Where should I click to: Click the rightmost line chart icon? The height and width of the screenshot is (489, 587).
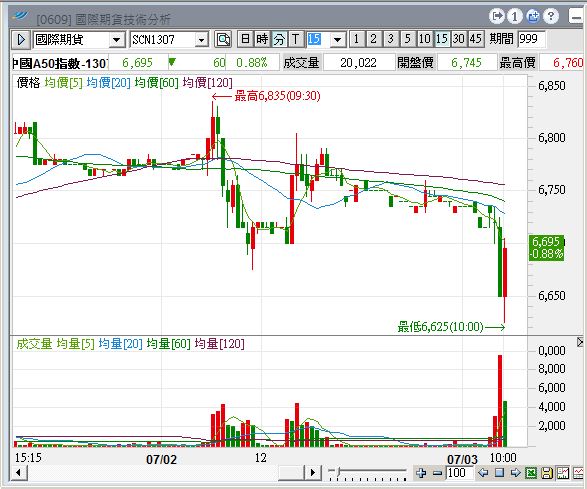click(579, 473)
